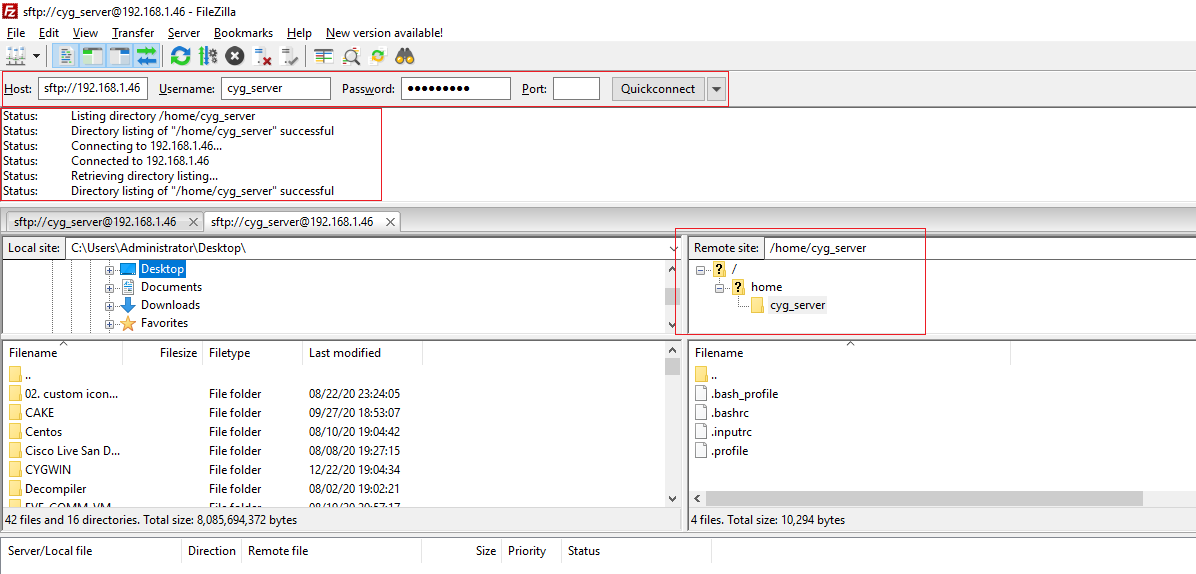Expand the Favorites tree node

click(109, 324)
